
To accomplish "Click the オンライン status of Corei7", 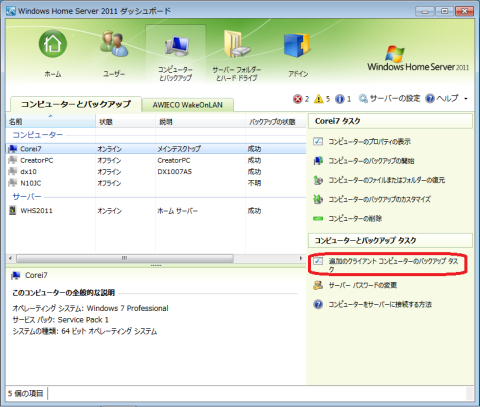I will (109, 149).
